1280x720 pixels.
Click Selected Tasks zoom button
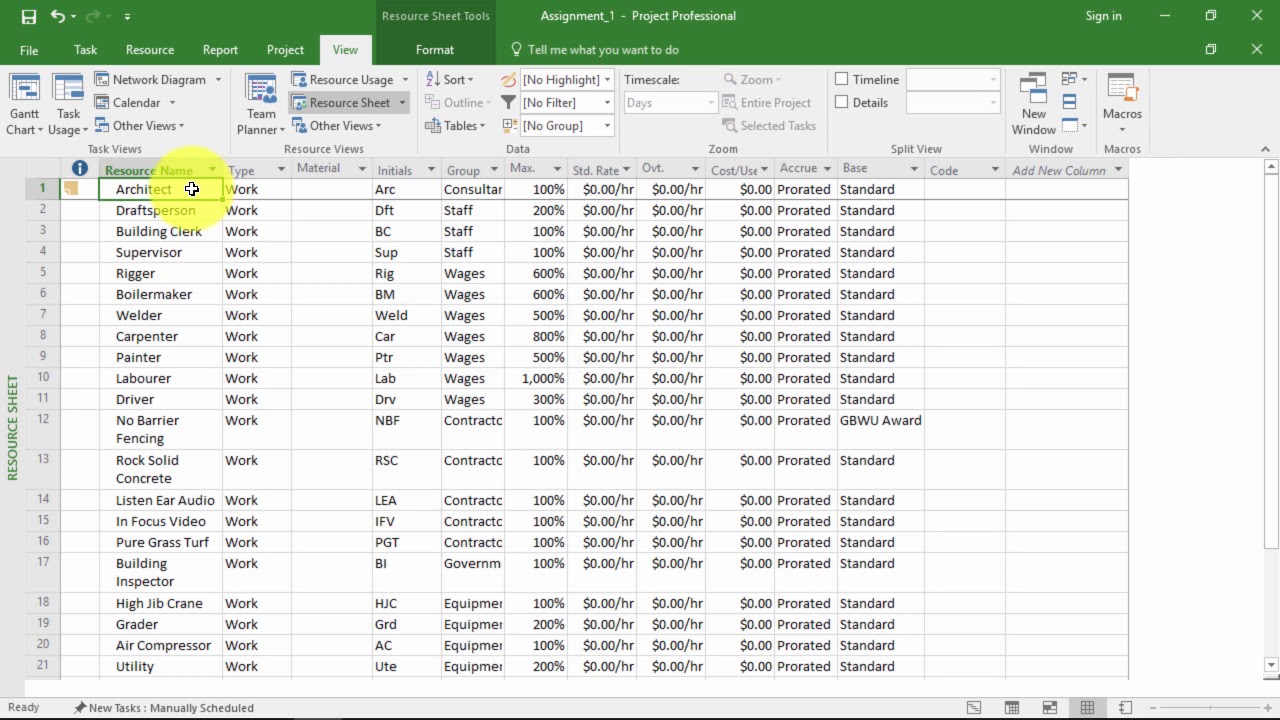pyautogui.click(x=769, y=125)
